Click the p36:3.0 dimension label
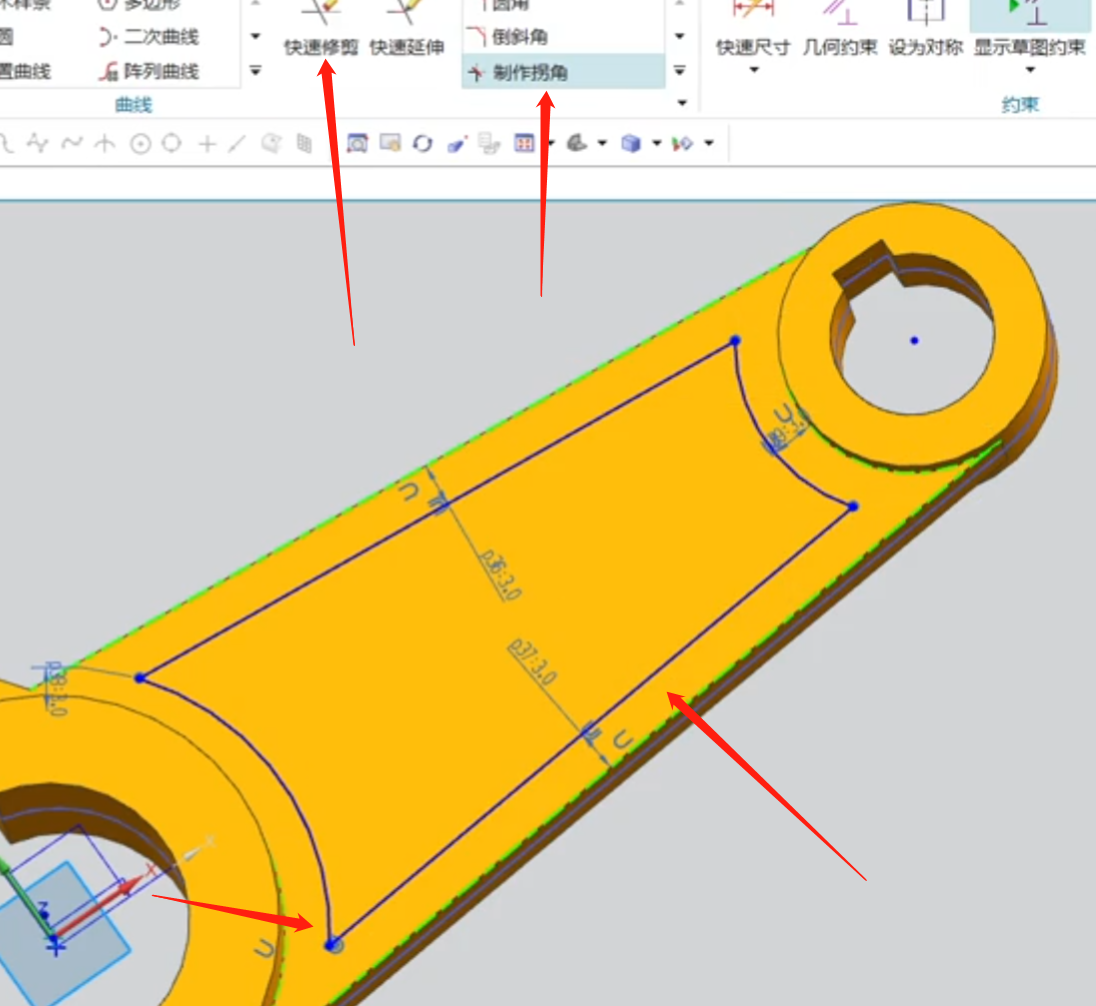This screenshot has width=1096, height=1006. point(500,575)
